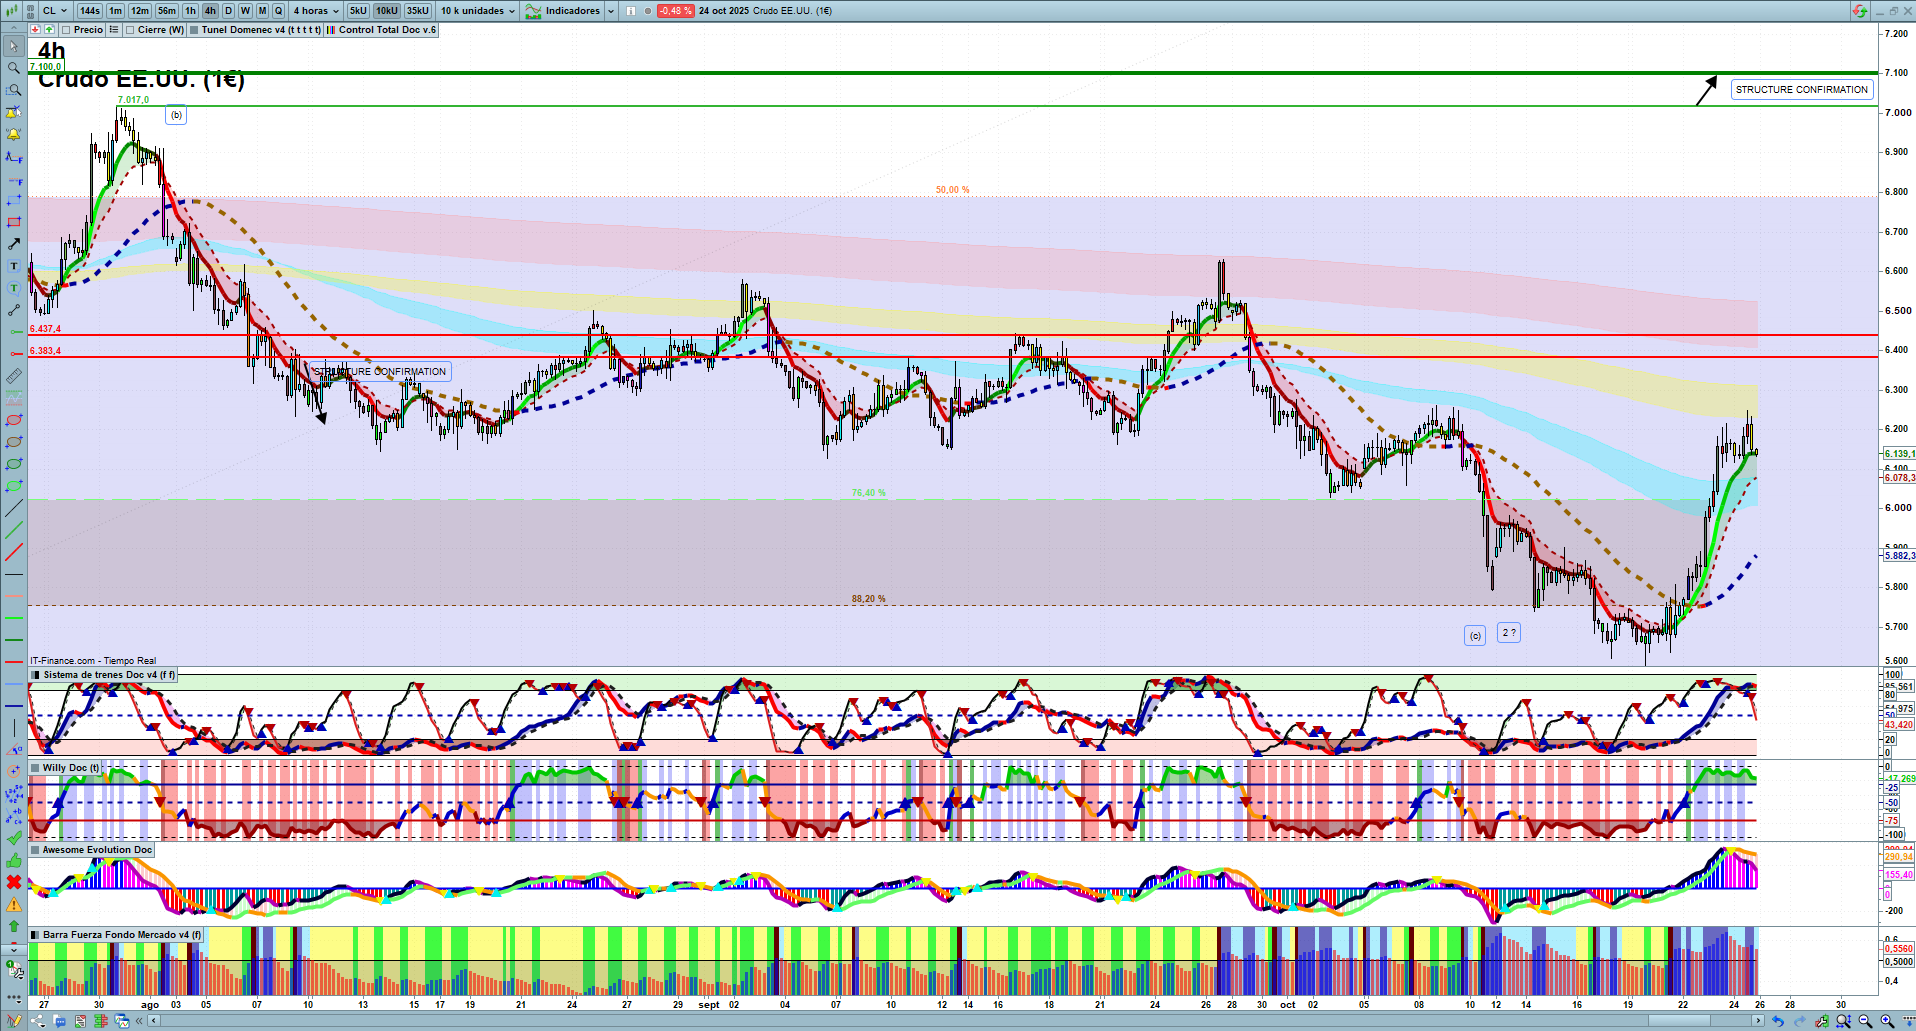Select the 1m timeframe
Viewport: 1916px width, 1031px height.
tap(116, 11)
